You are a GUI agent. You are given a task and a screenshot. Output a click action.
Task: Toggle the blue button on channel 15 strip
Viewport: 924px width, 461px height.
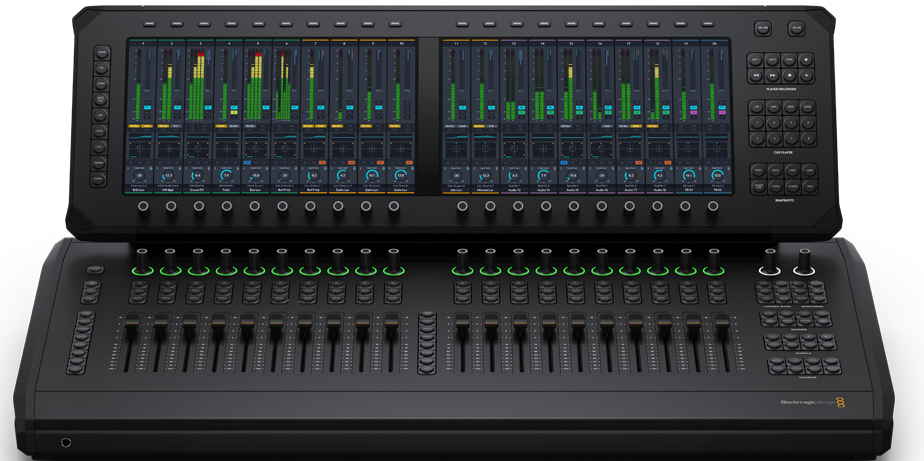pos(564,163)
